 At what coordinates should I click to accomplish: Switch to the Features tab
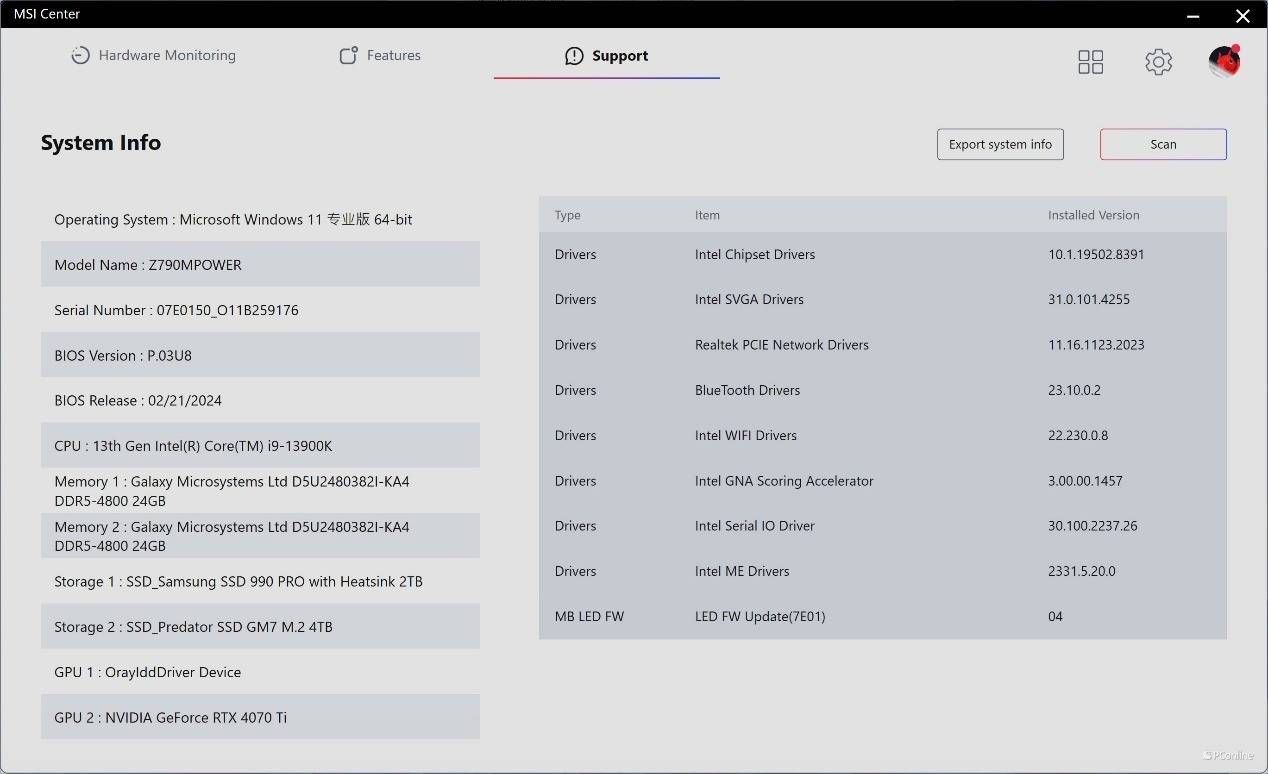tap(393, 56)
